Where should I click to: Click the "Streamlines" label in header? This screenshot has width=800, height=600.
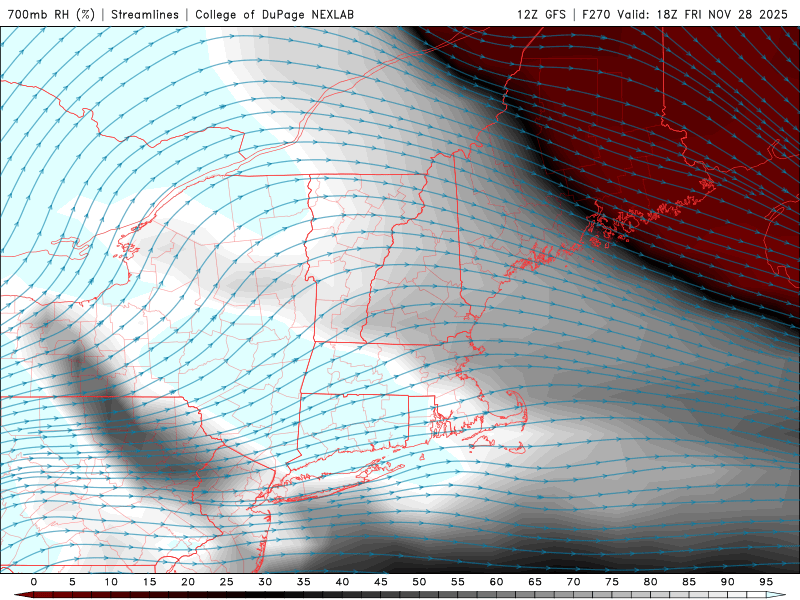[x=145, y=14]
